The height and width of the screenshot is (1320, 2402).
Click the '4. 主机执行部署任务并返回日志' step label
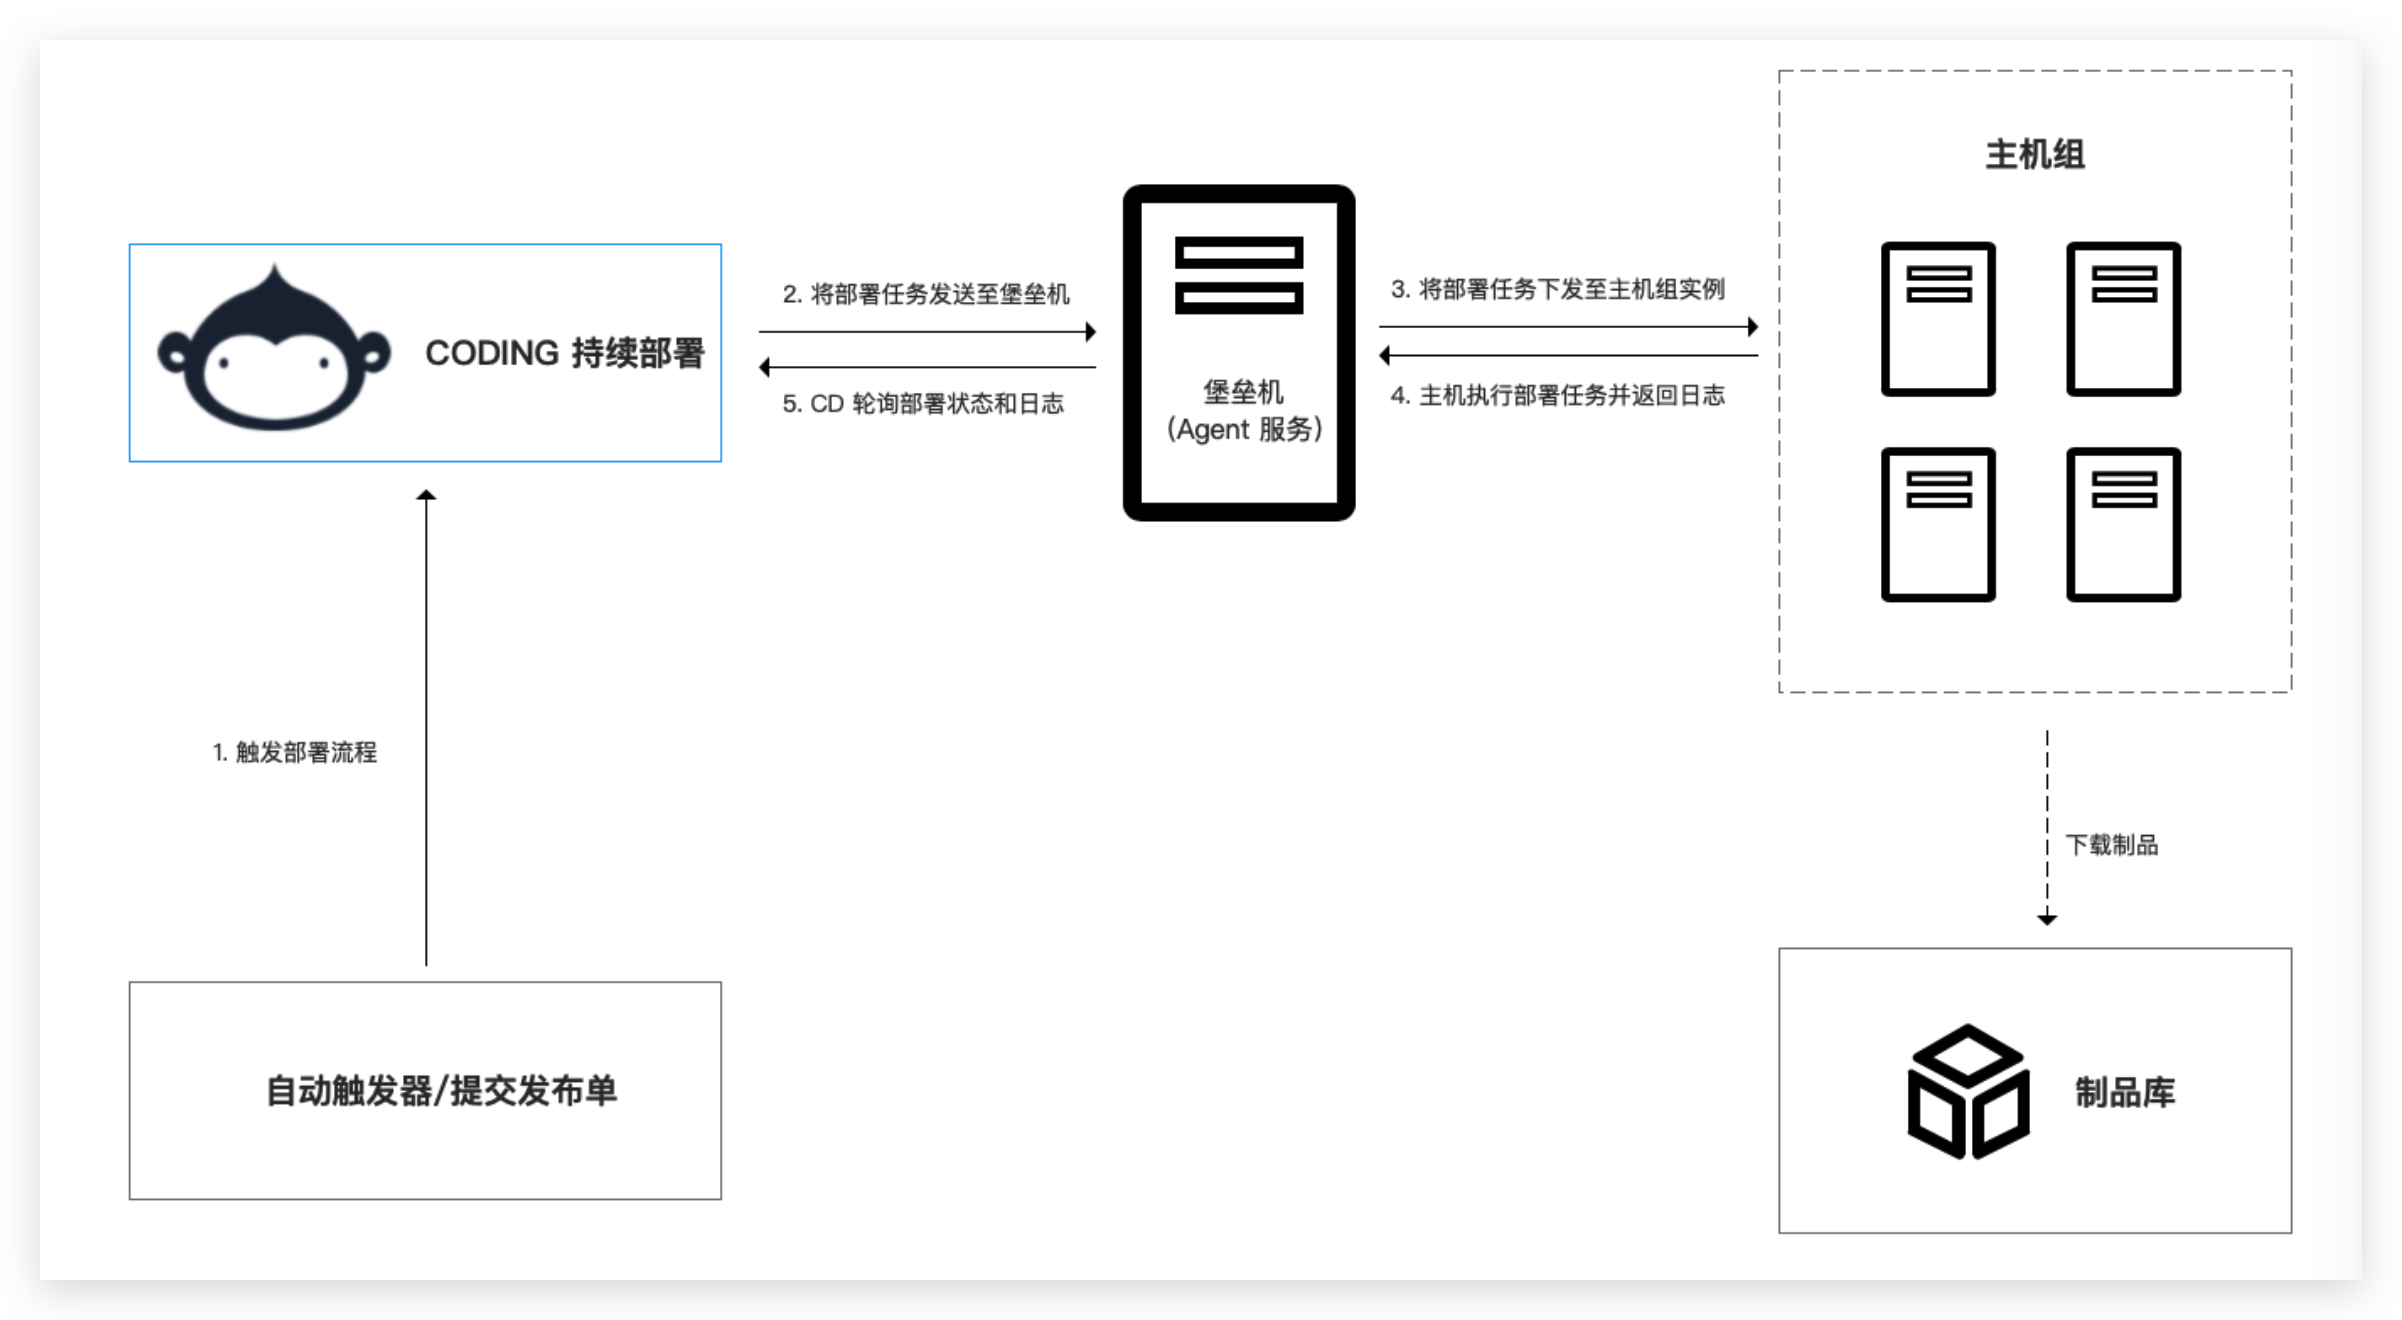click(x=1558, y=395)
